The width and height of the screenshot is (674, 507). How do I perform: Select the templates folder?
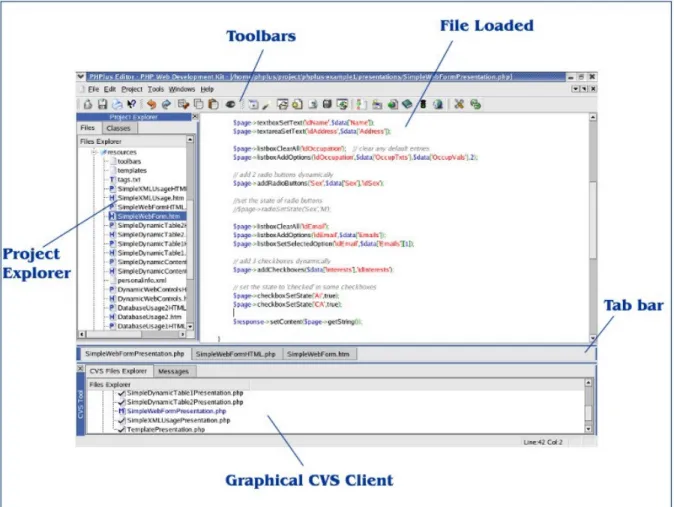tap(132, 170)
